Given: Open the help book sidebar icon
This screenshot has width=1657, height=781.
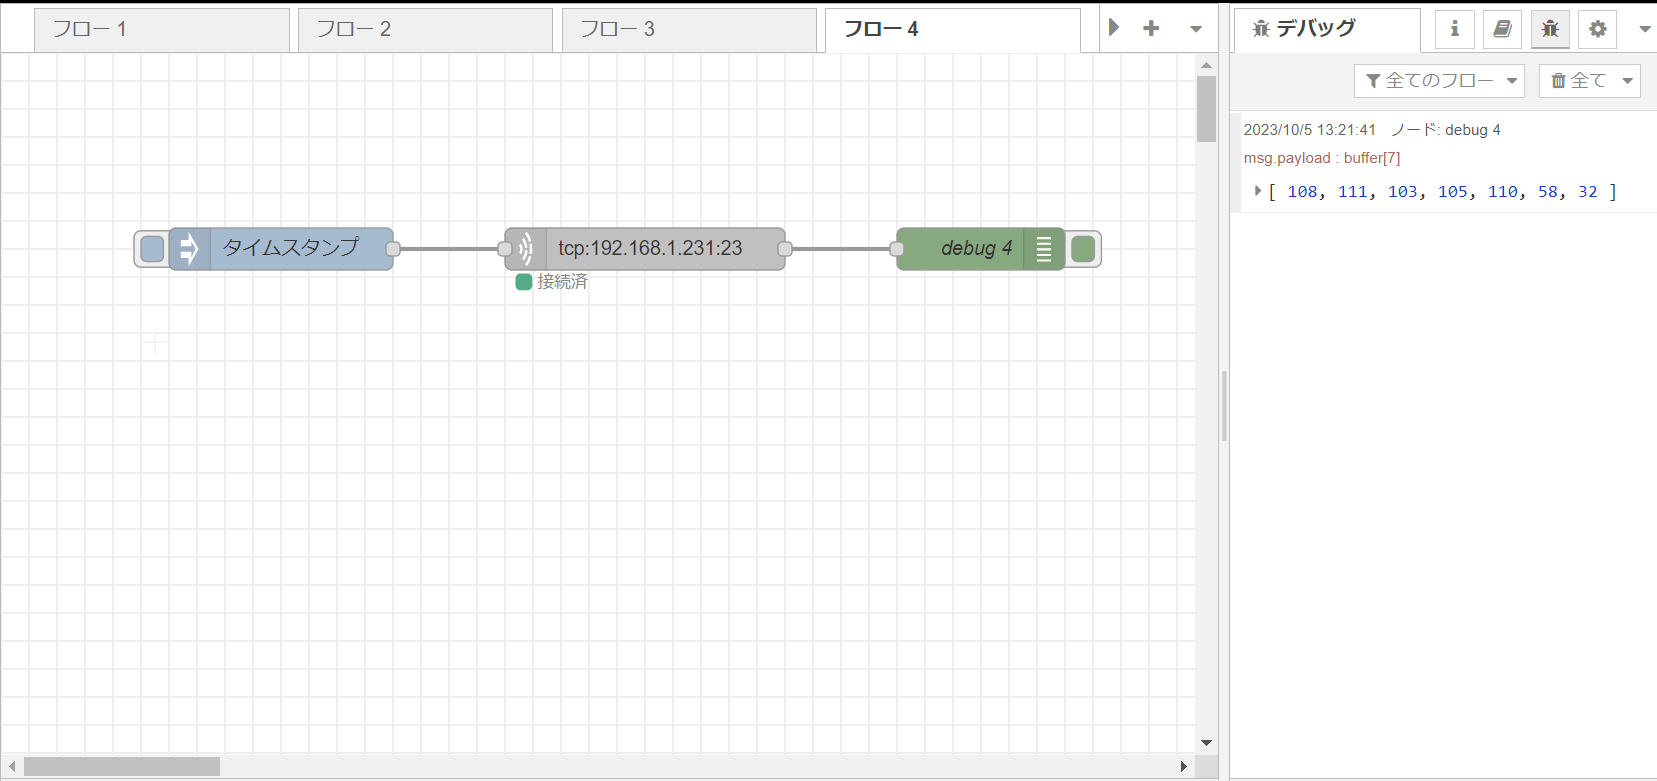Looking at the screenshot, I should click(x=1502, y=29).
